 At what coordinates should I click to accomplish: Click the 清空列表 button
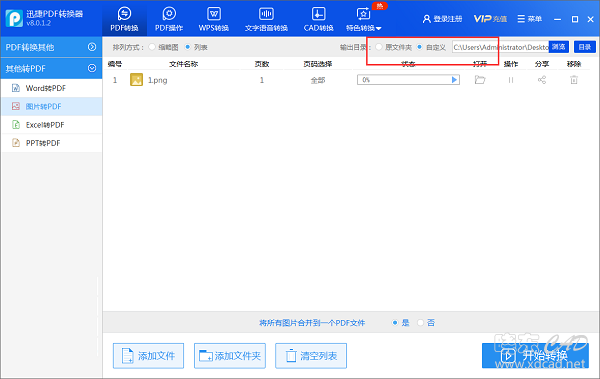(x=311, y=356)
